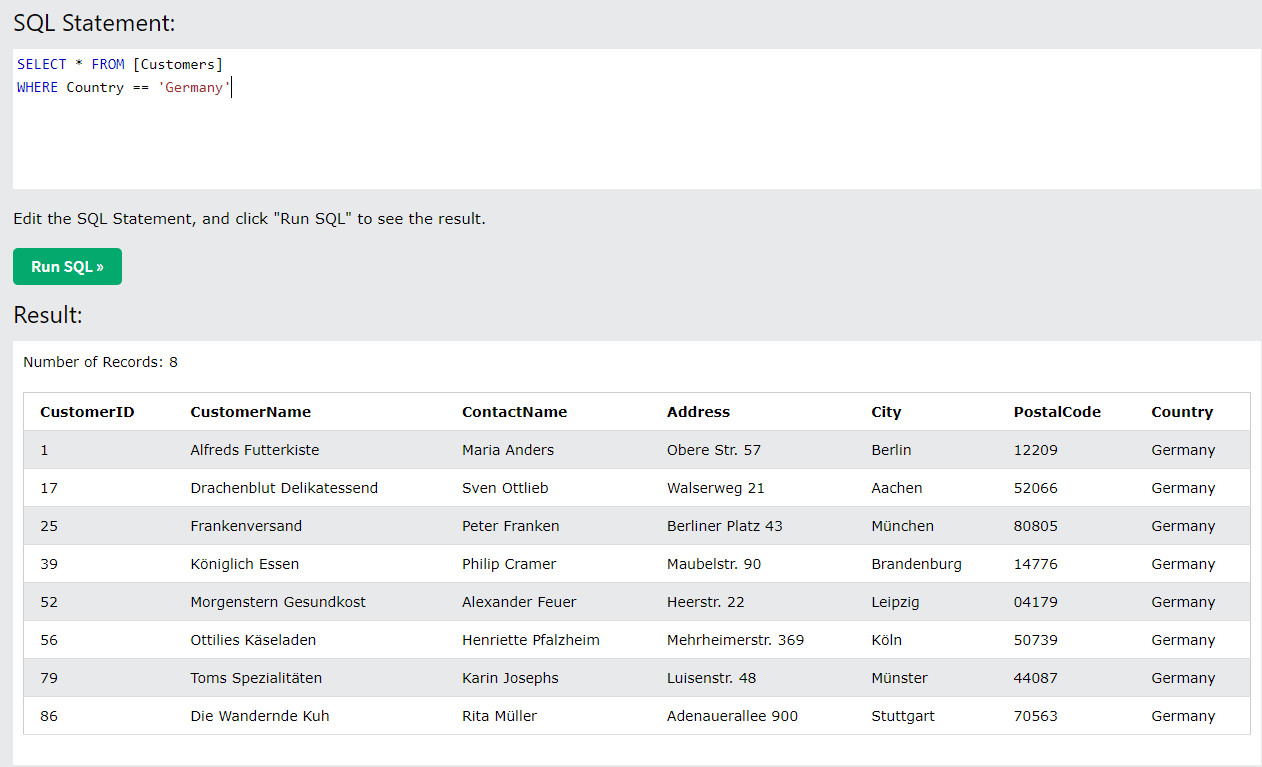Viewport: 1262px width, 767px height.
Task: Click the city Brandenburg cell
Action: [x=916, y=564]
